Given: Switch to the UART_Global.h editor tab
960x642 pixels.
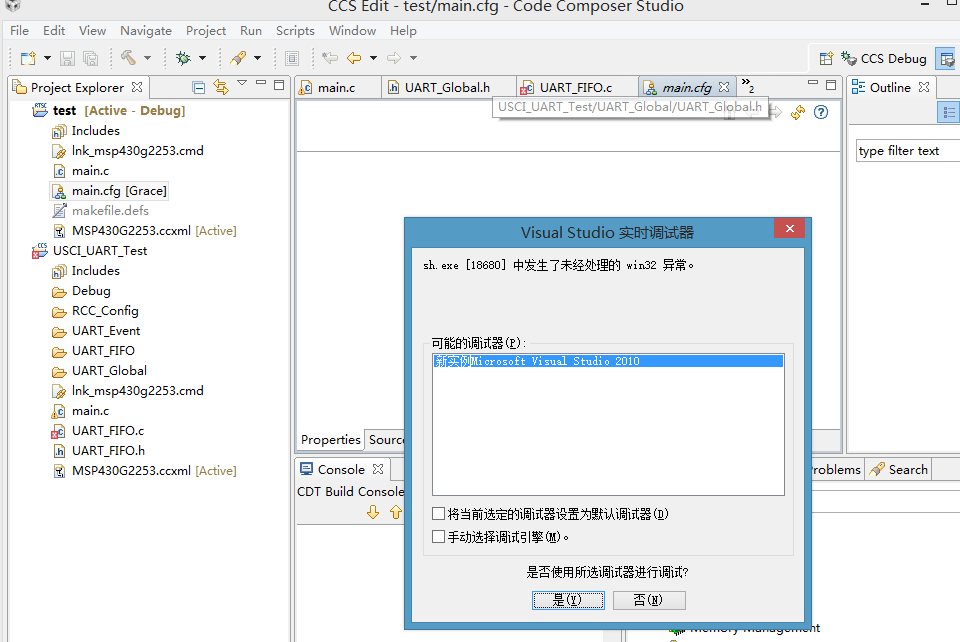Looking at the screenshot, I should [447, 88].
